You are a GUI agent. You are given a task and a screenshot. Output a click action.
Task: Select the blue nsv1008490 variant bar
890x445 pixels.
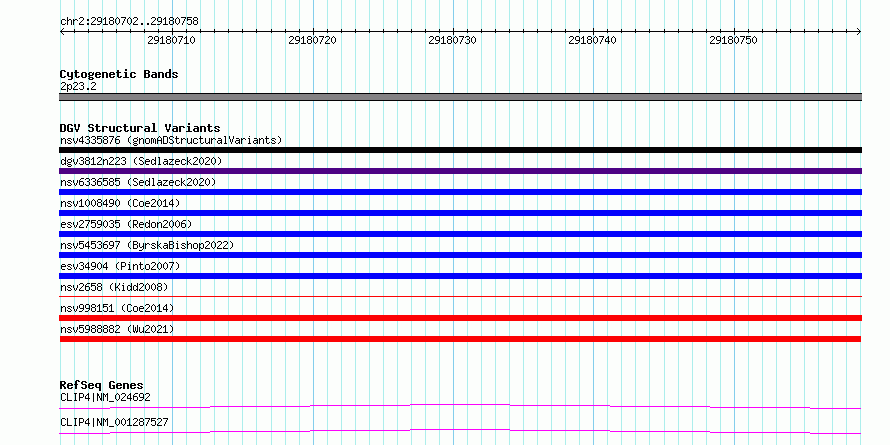tap(460, 213)
